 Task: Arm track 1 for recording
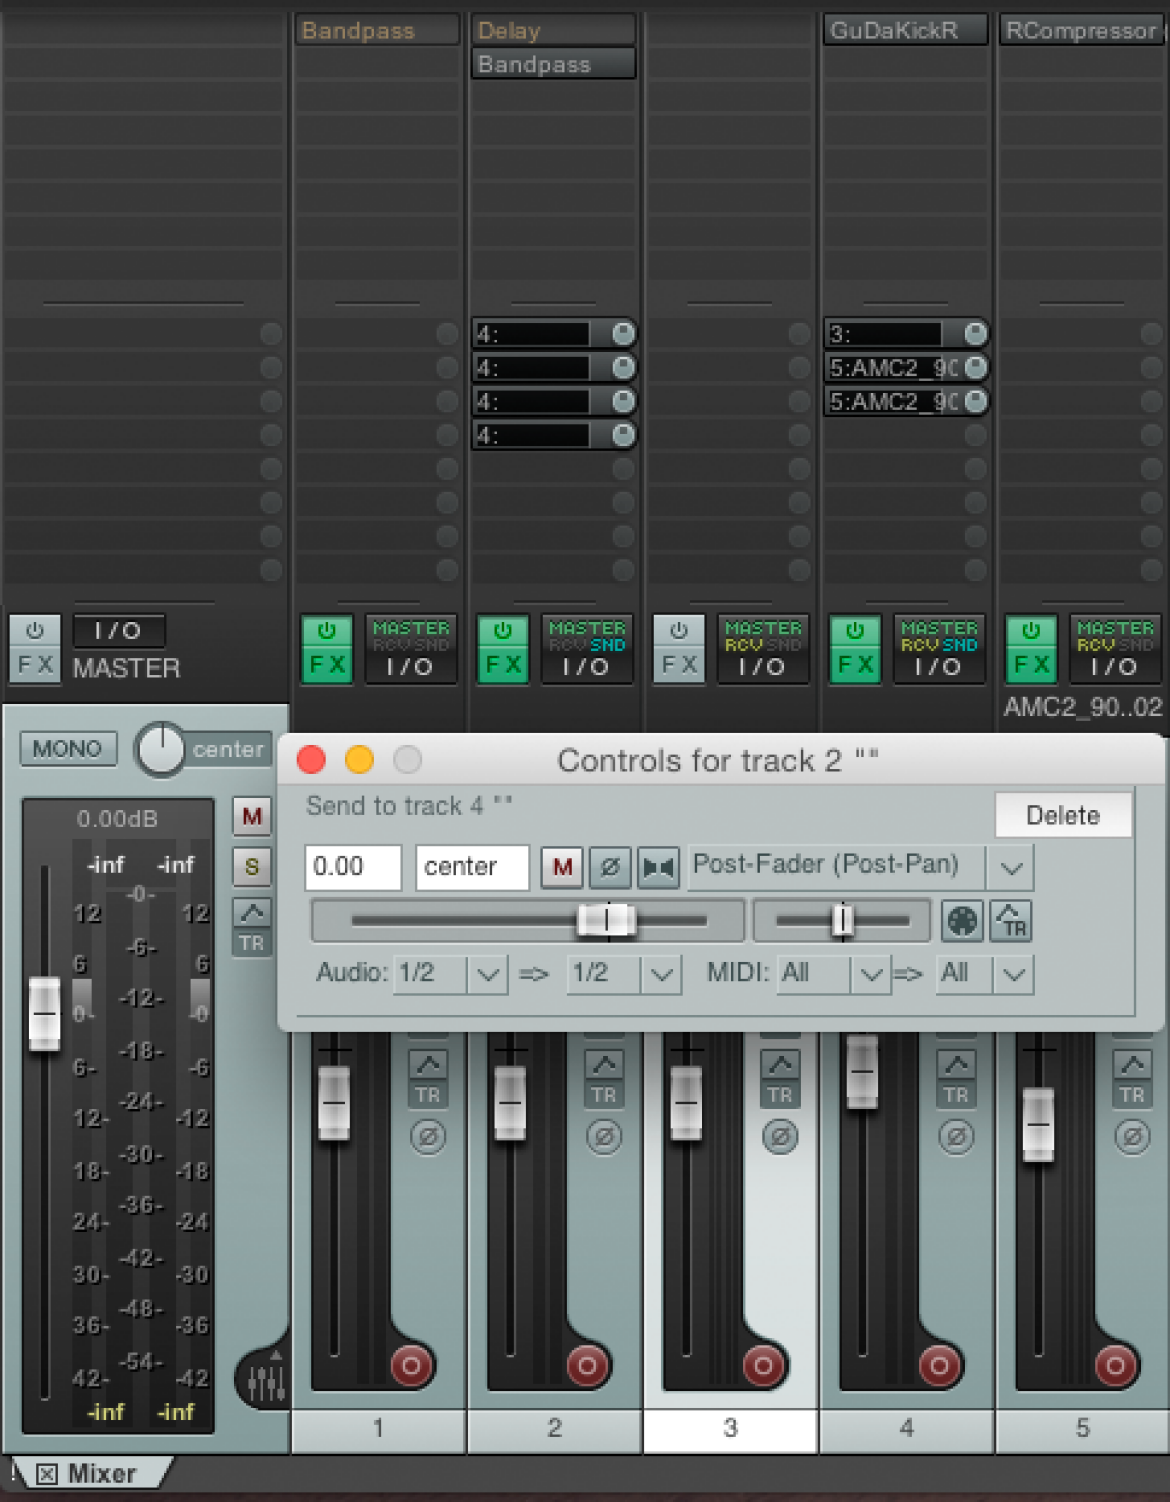point(411,1365)
